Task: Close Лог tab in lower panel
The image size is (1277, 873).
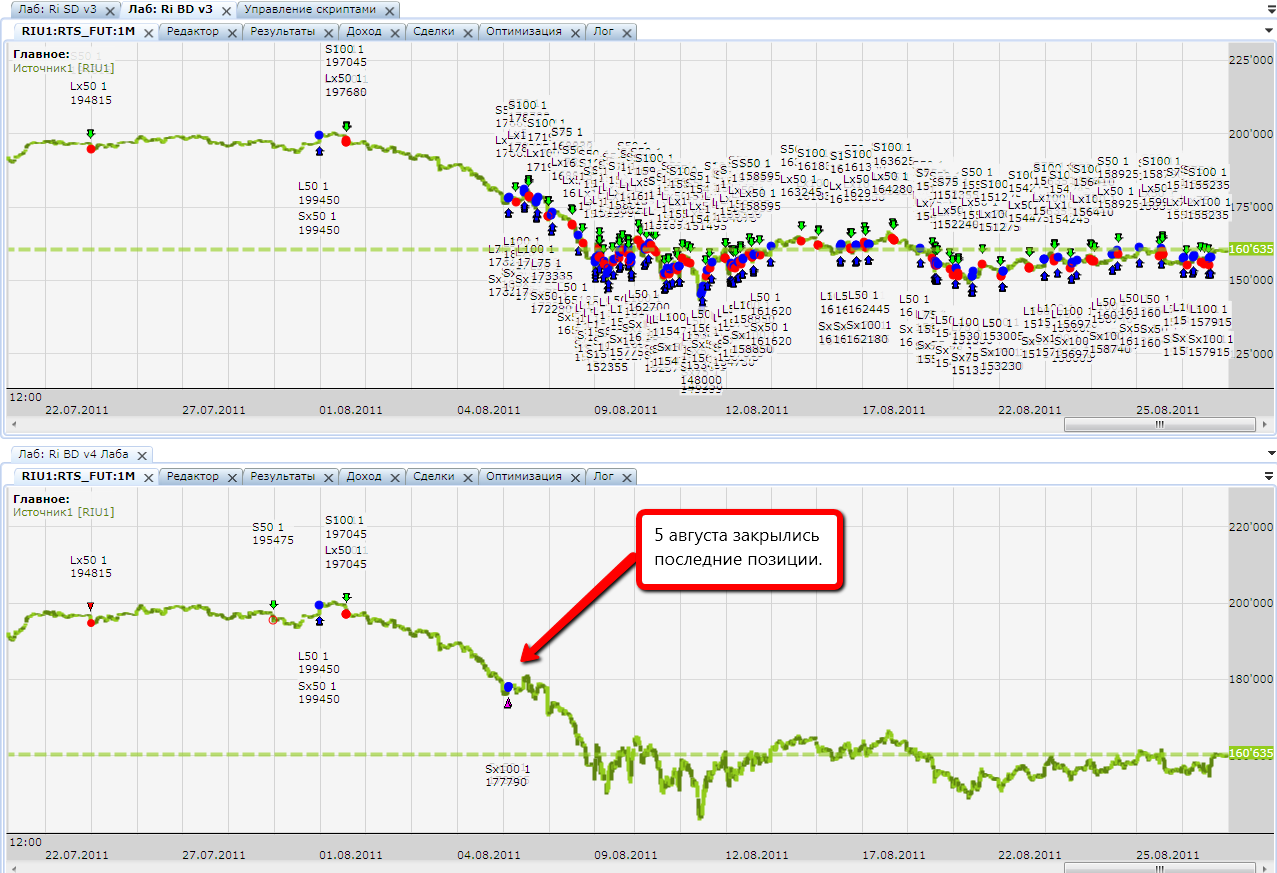Action: pos(626,478)
